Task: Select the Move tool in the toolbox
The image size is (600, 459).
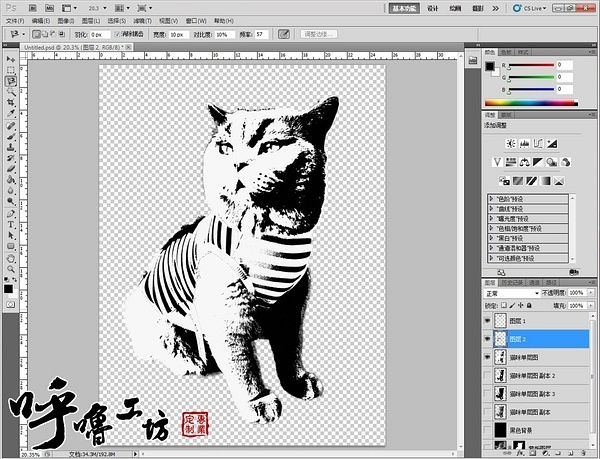Action: click(x=11, y=59)
